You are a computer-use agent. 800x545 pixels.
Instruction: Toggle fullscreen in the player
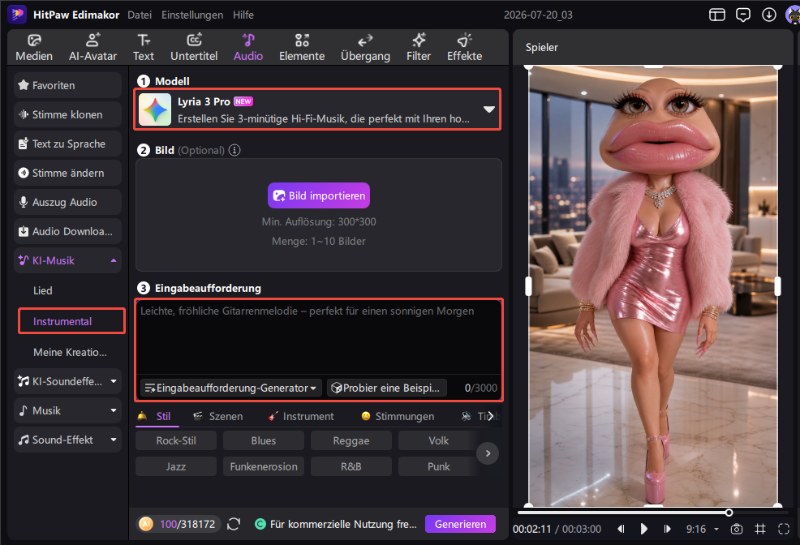tap(784, 529)
